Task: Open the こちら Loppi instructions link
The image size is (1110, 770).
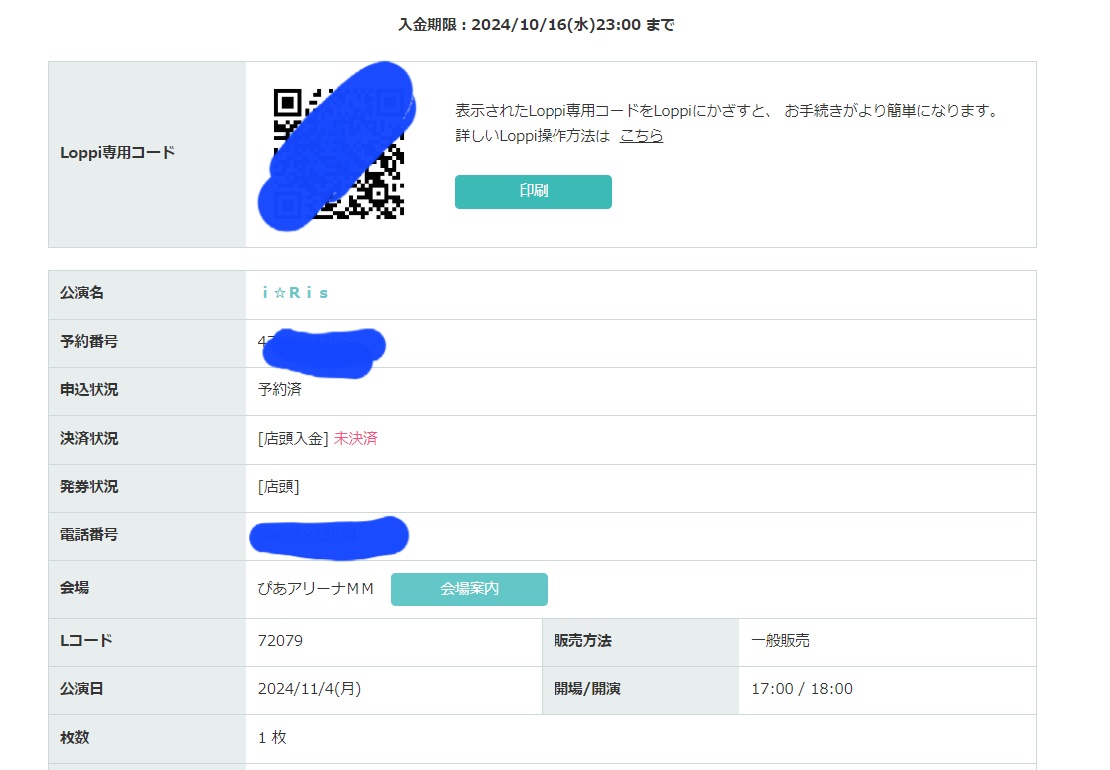Action: pos(641,135)
